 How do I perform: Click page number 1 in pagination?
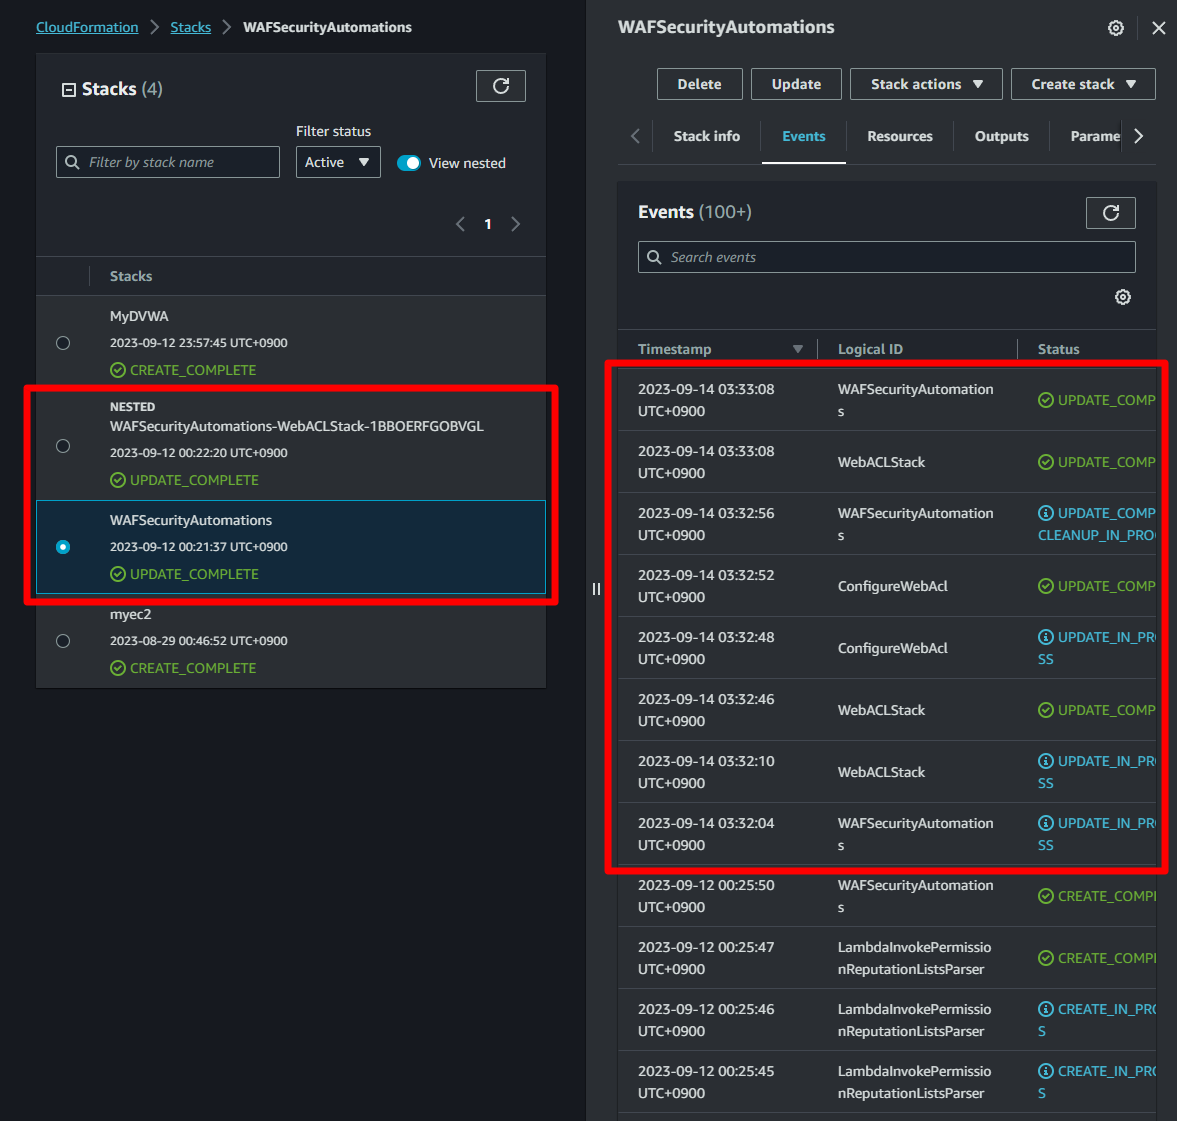488,224
